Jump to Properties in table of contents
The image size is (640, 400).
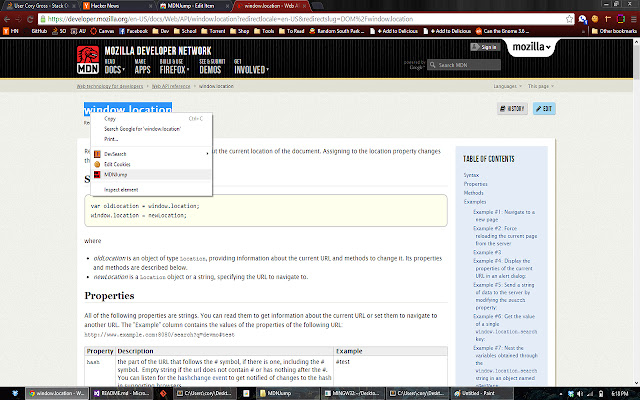click(x=475, y=184)
